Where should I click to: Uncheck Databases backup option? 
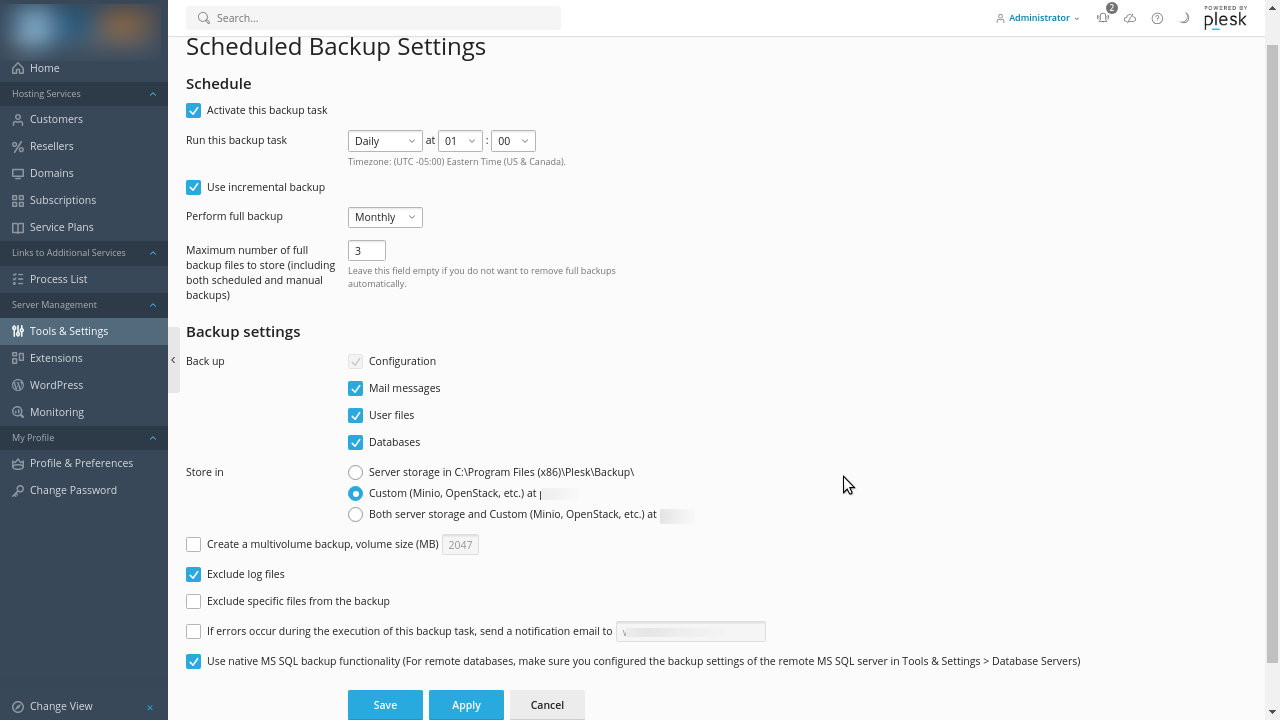[x=355, y=442]
